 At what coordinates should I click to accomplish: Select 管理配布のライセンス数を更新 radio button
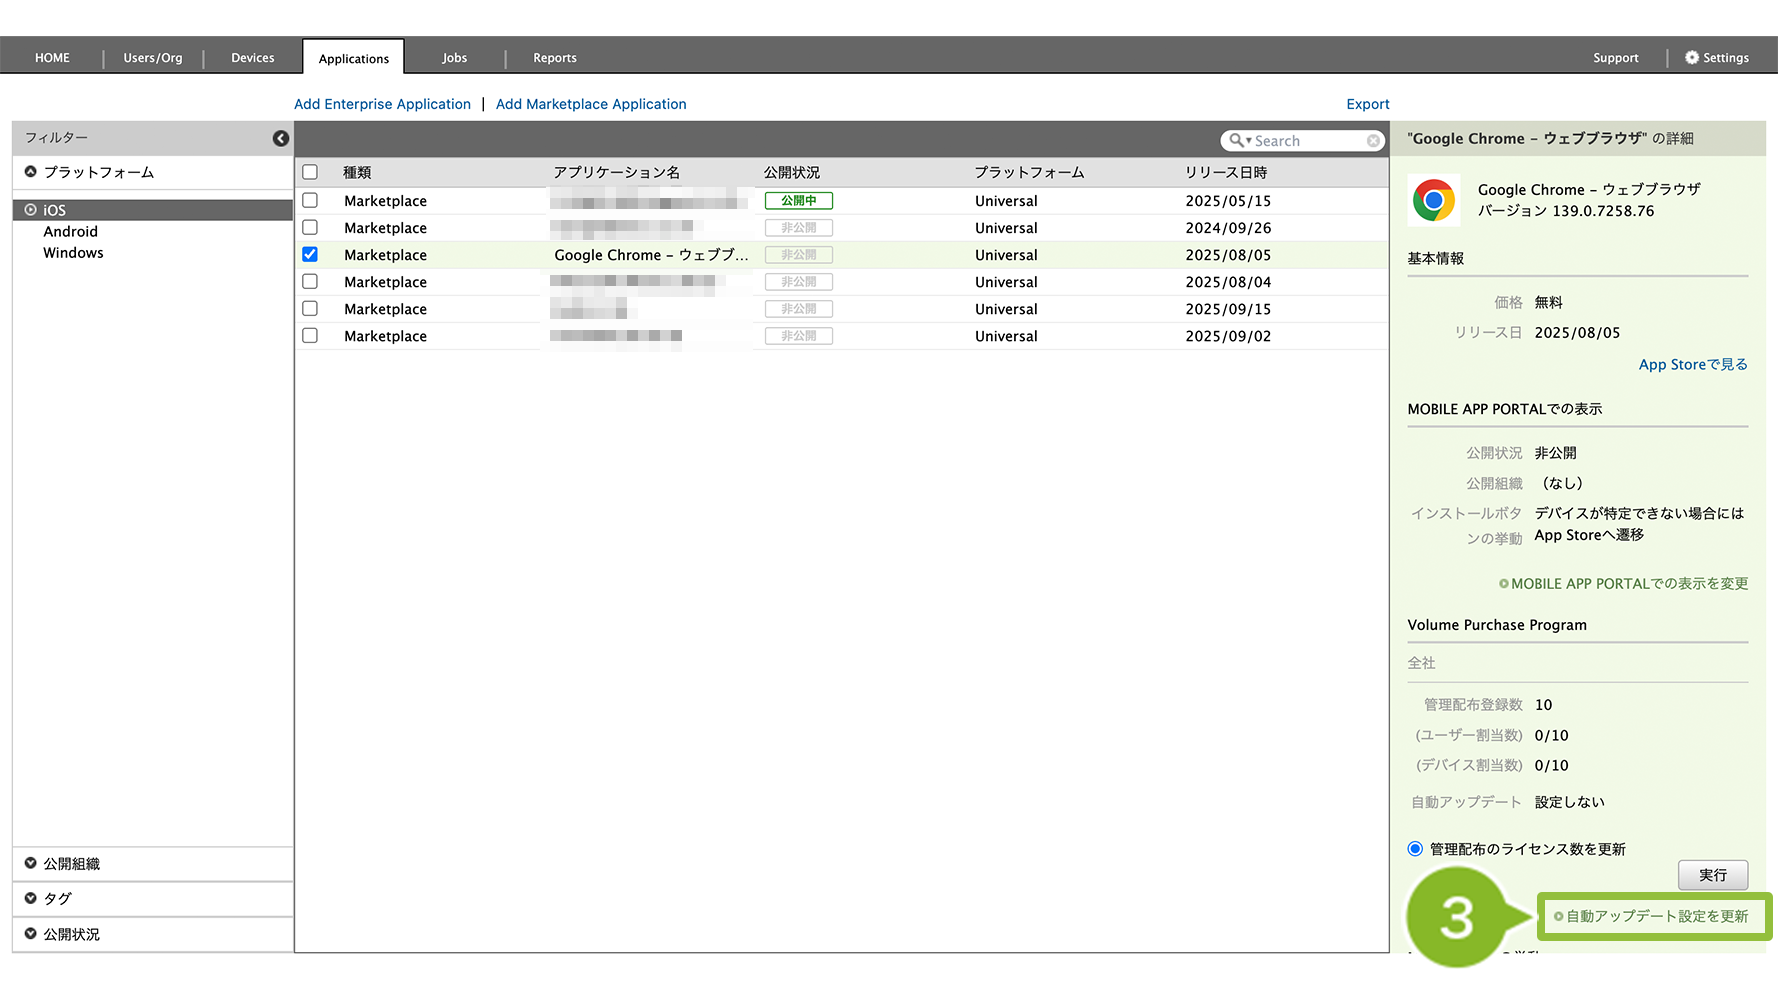pos(1415,849)
